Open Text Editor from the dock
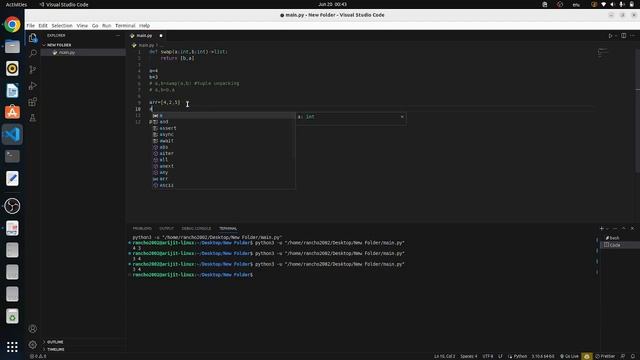Screen dimensions: 640x360 tap(12, 178)
